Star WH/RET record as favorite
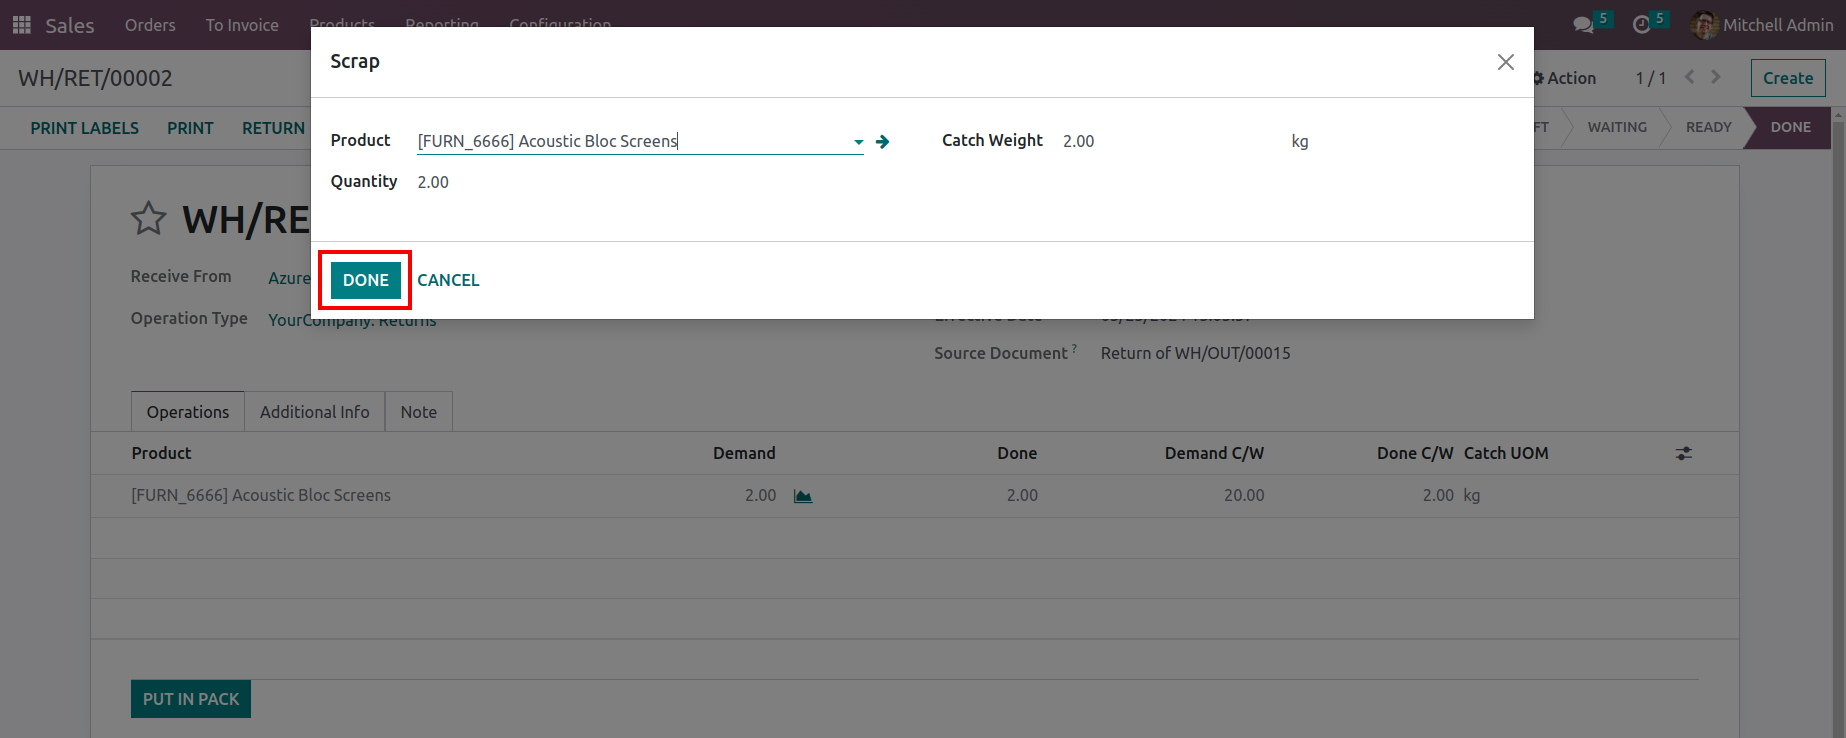The height and width of the screenshot is (738, 1846). point(148,218)
